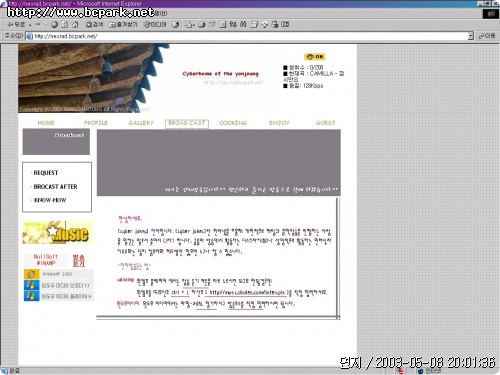Click the Print toolbar icon

tap(202, 24)
